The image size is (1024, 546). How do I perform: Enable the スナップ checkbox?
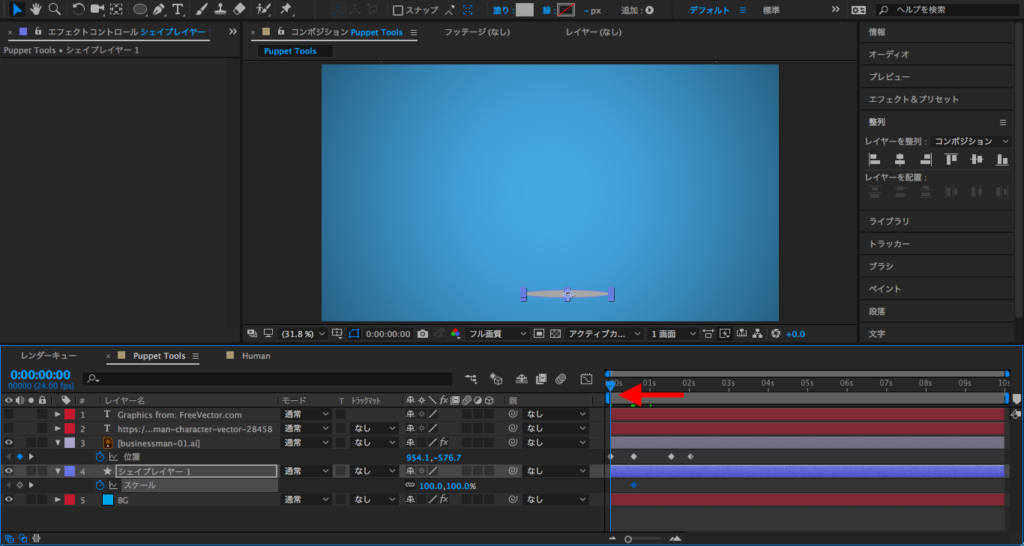click(x=398, y=10)
